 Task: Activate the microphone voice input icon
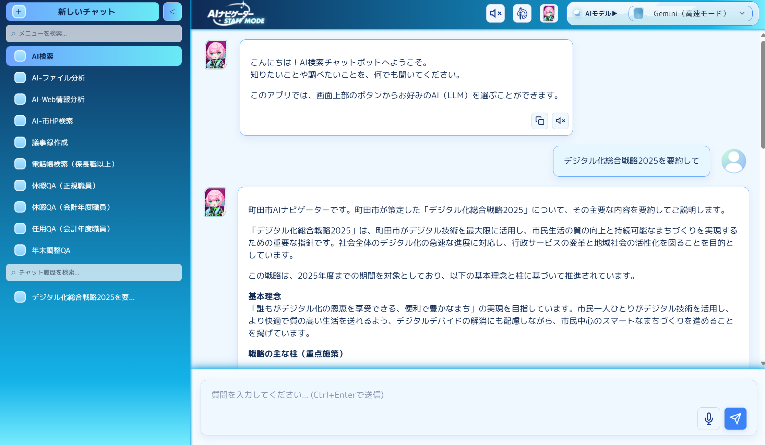tap(709, 419)
